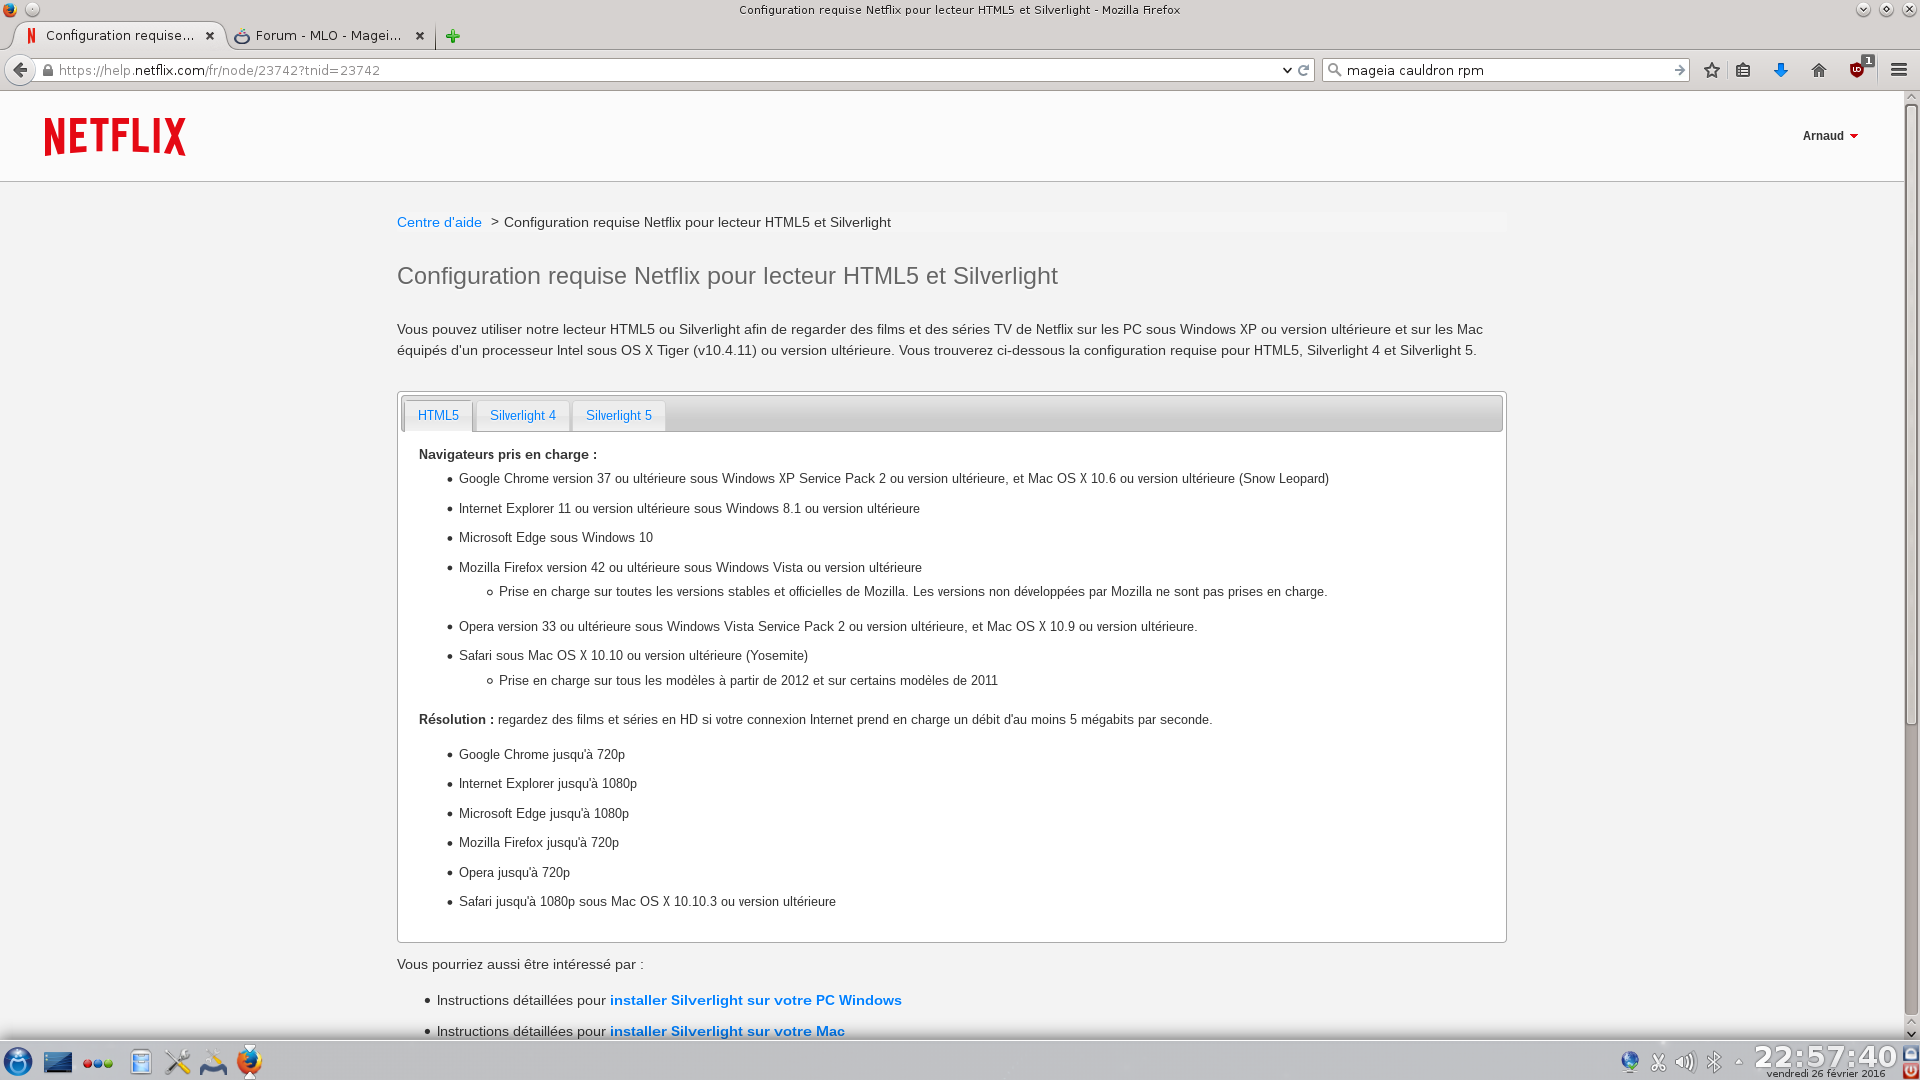Submit search with the go arrow
Viewport: 1920px width, 1080px height.
(1679, 70)
